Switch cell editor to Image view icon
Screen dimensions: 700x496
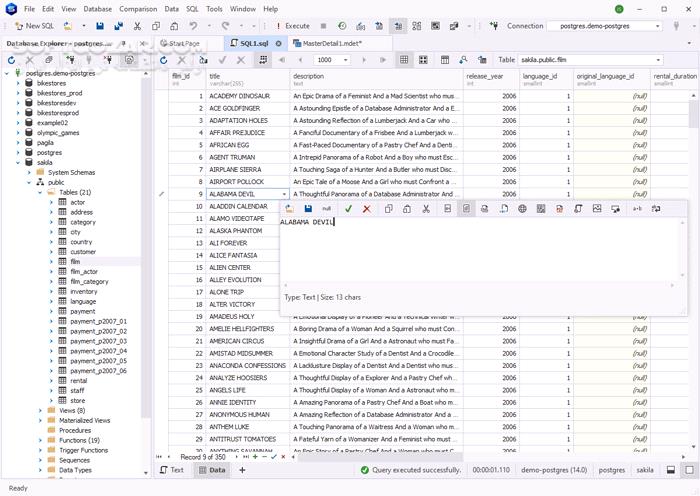597,208
